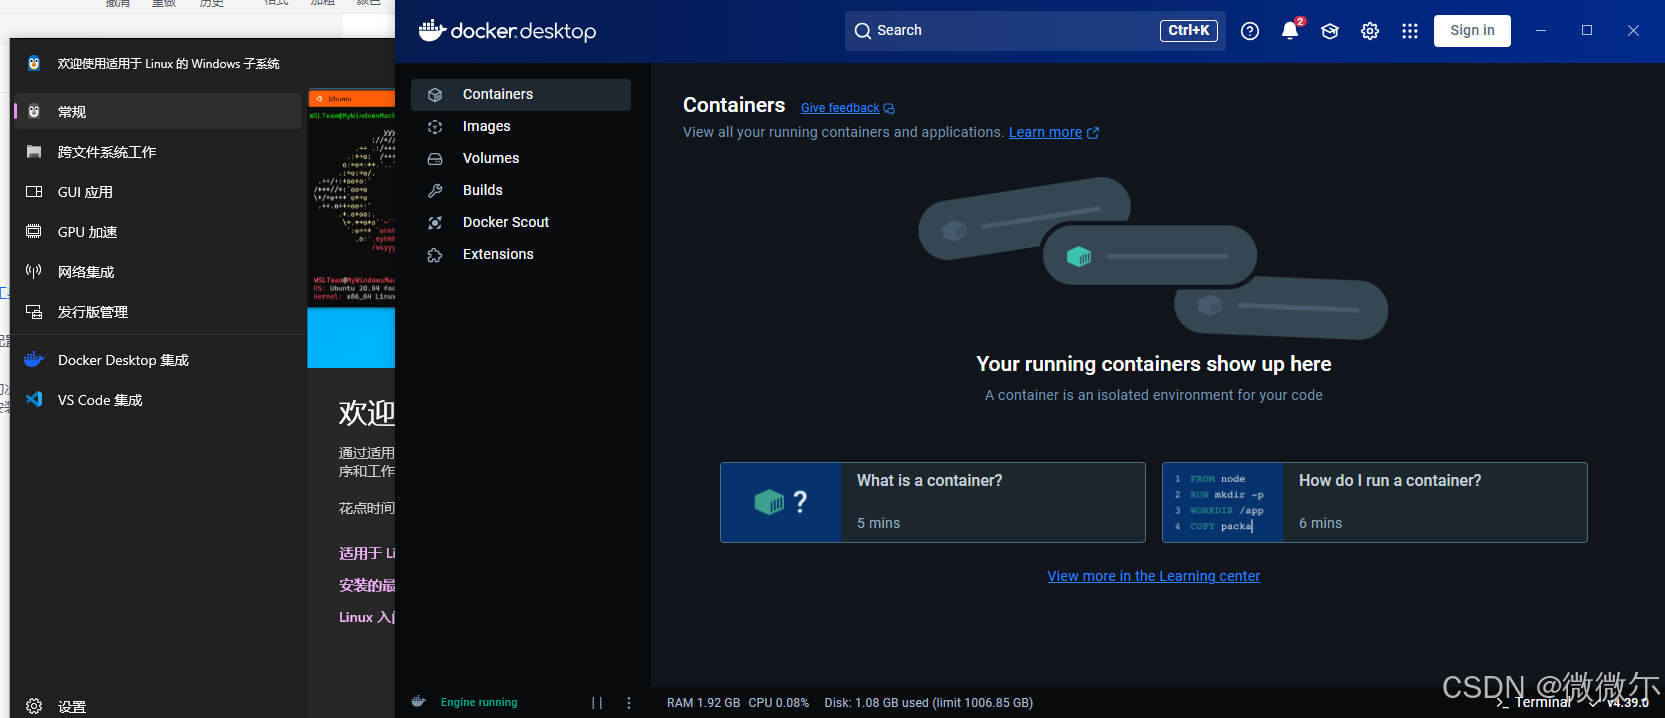Open 'How do I run a container?' card
1665x718 pixels.
pos(1375,502)
